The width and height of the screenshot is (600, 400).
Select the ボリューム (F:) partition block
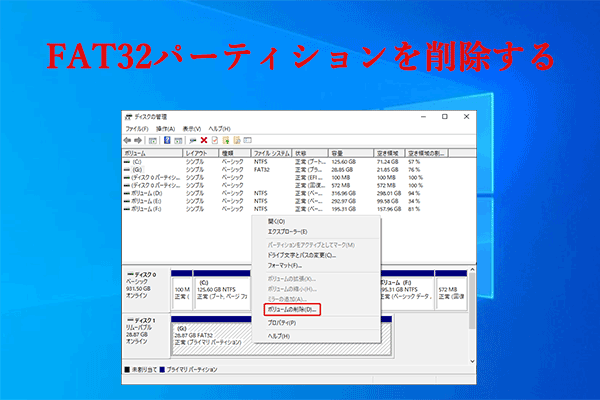(x=407, y=290)
